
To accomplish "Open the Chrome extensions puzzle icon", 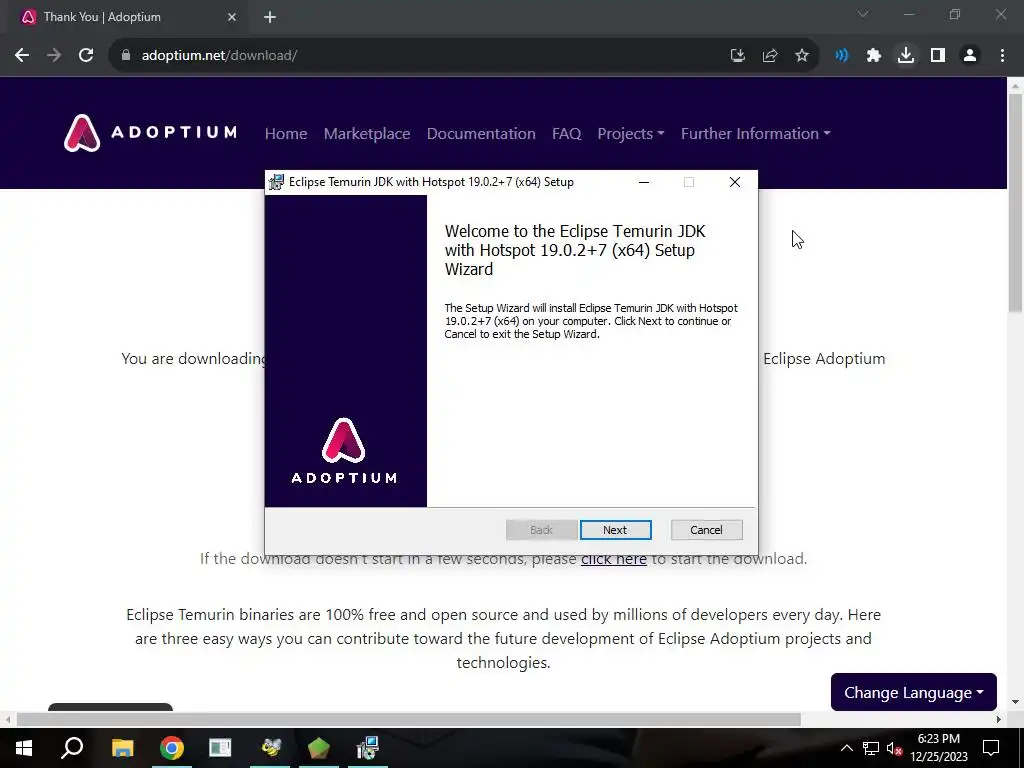I will 874,56.
